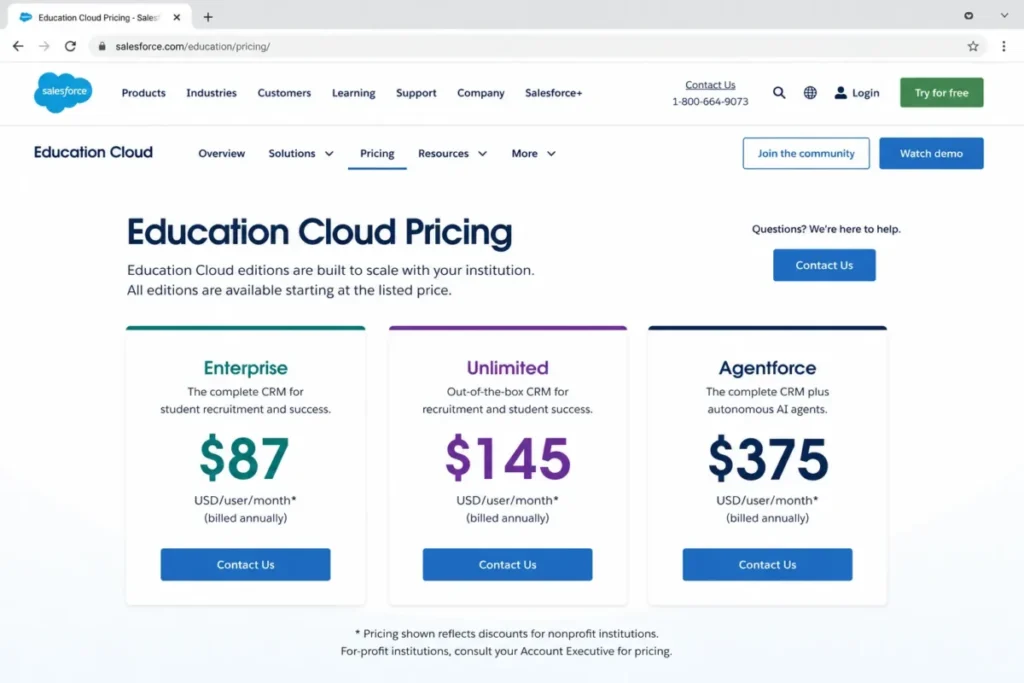Click the Join the community button
Viewport: 1024px width, 683px height.
coord(806,153)
